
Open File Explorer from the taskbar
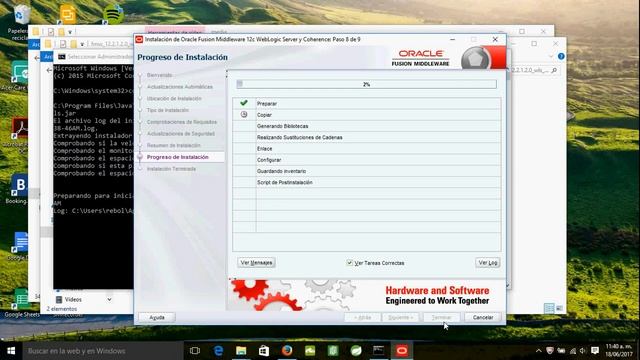(241, 351)
